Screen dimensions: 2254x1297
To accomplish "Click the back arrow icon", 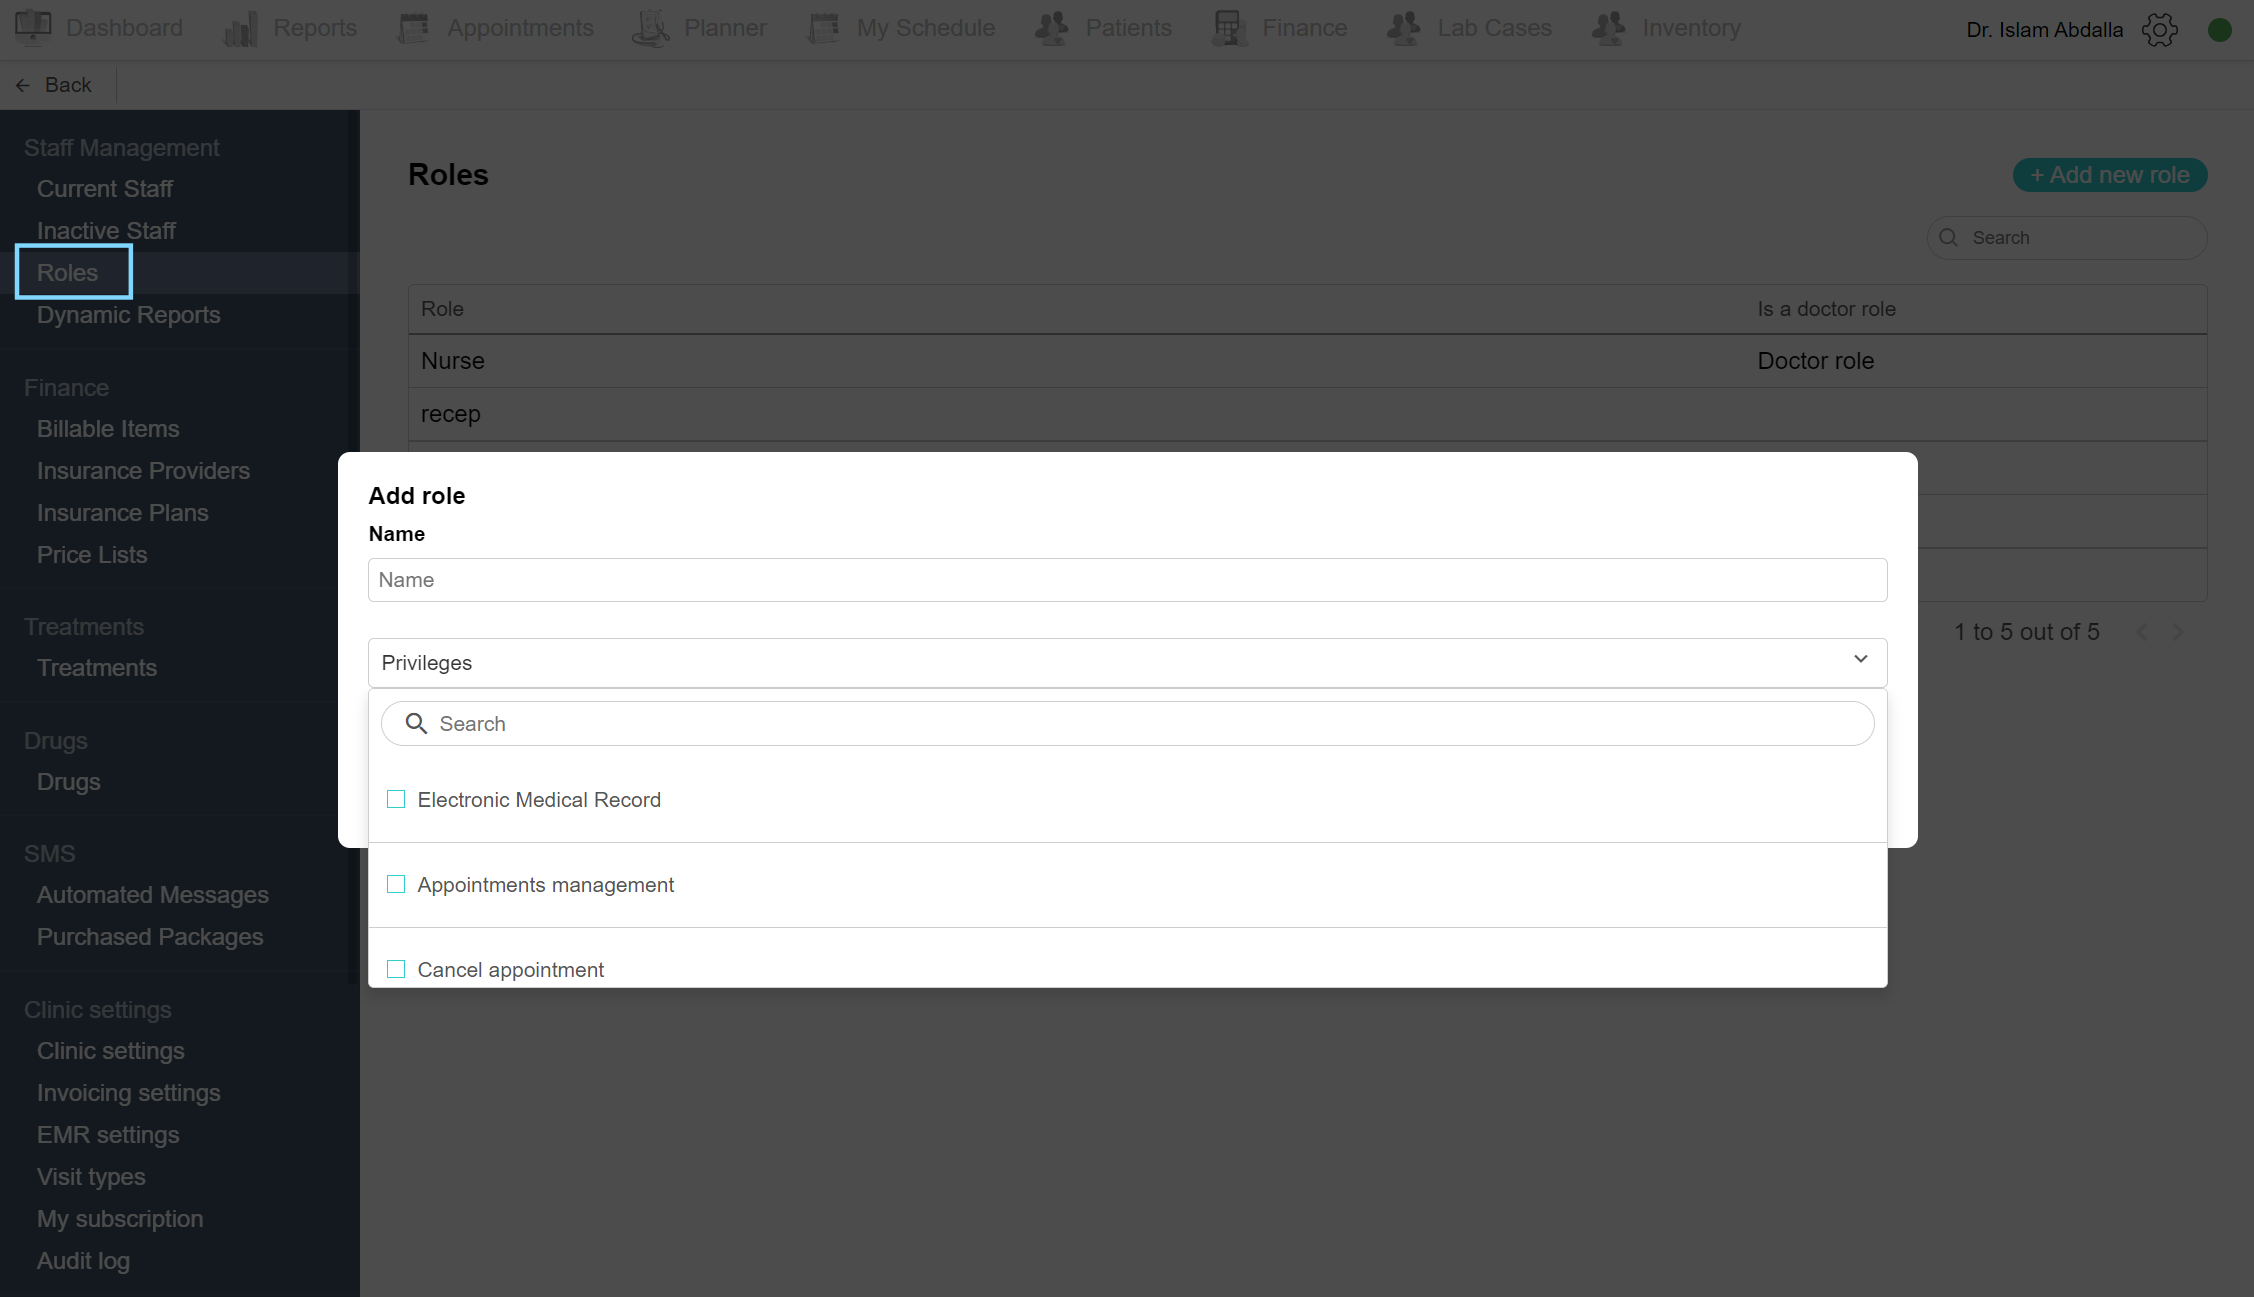I will [23, 85].
